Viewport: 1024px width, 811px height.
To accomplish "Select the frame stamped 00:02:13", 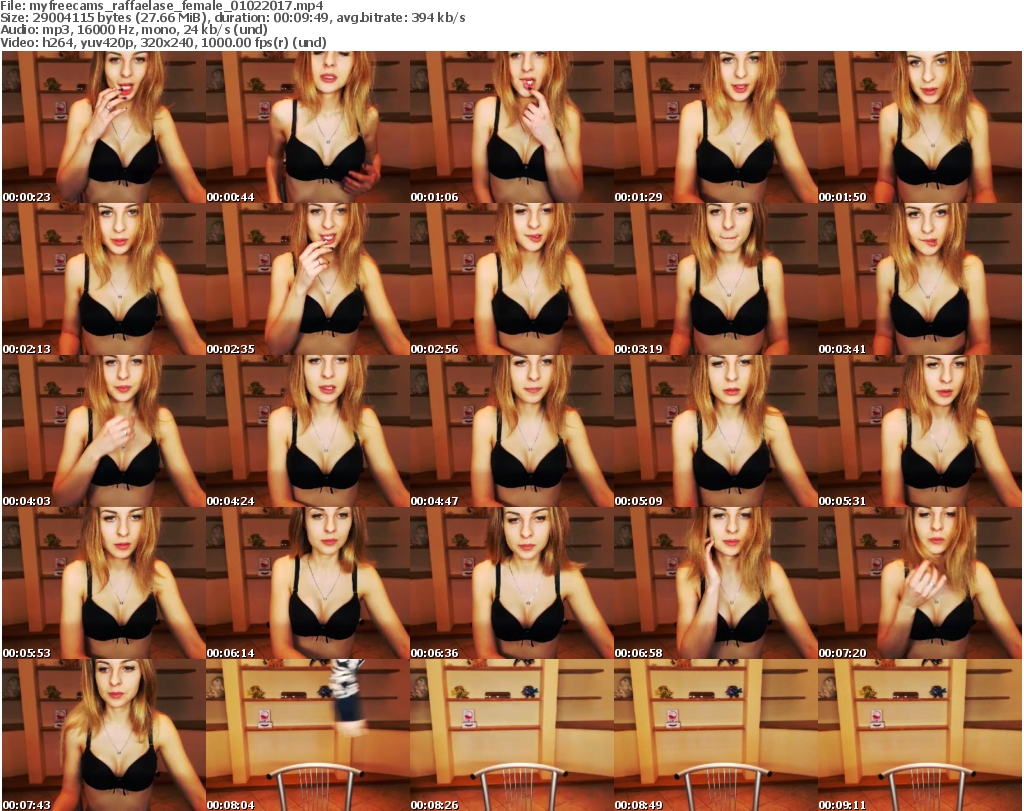I will tap(104, 279).
